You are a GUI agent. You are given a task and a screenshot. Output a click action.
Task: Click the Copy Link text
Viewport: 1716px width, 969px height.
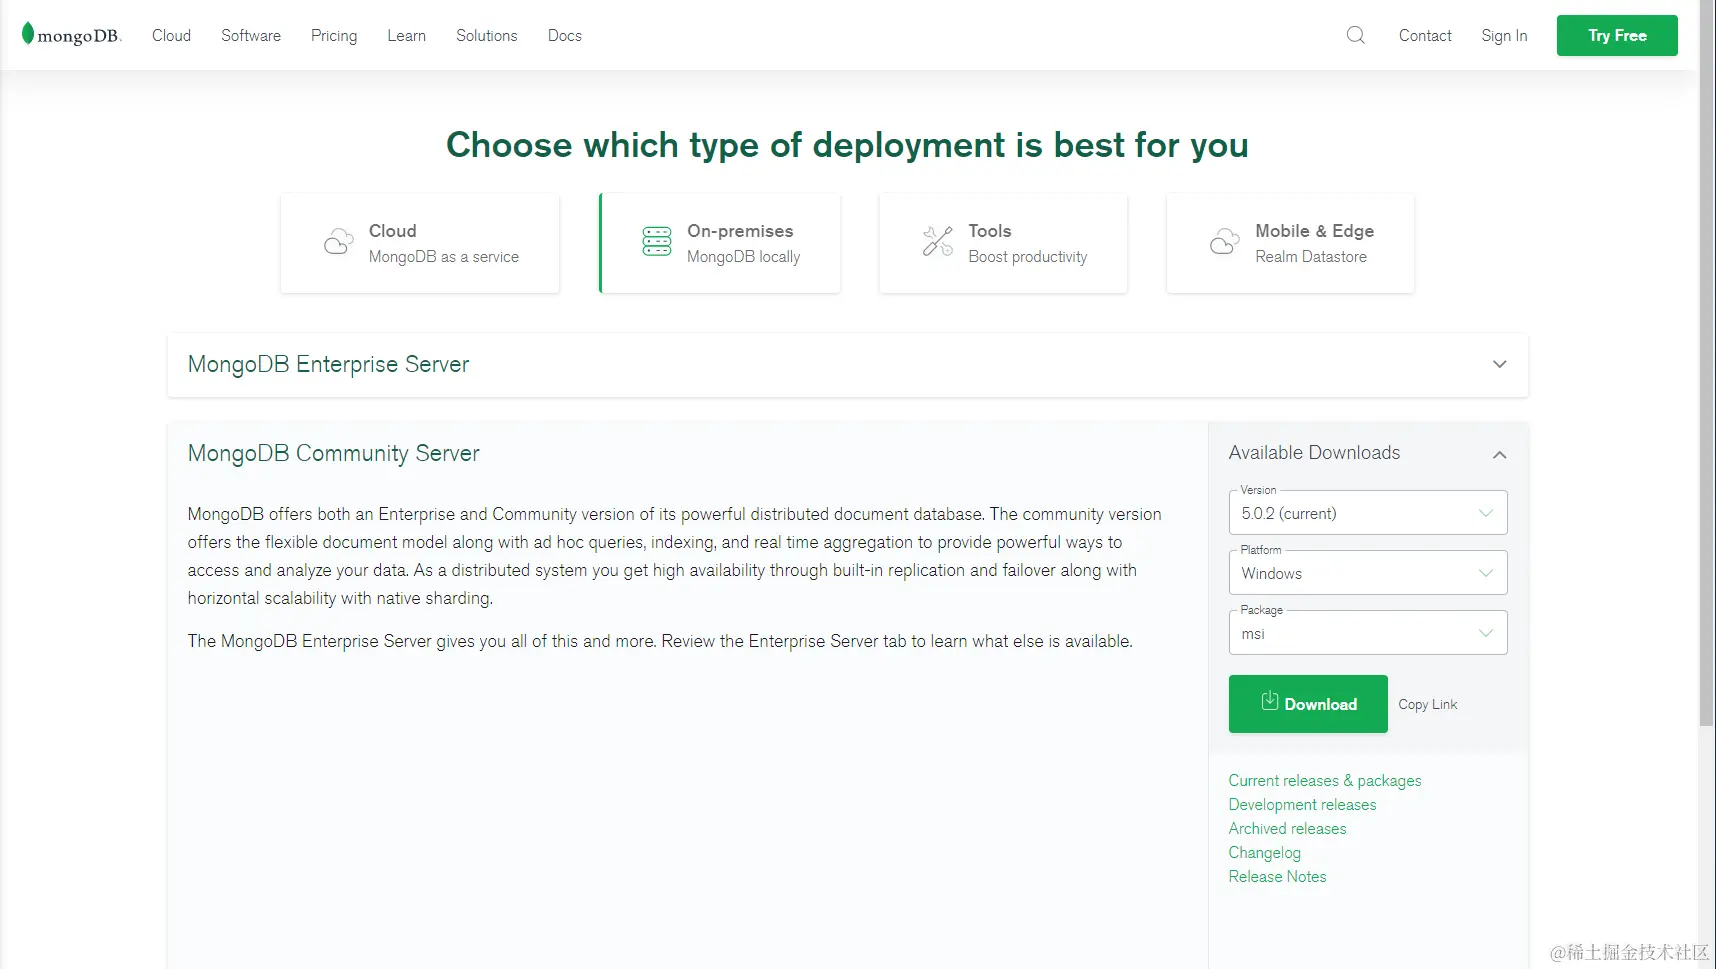(1428, 705)
